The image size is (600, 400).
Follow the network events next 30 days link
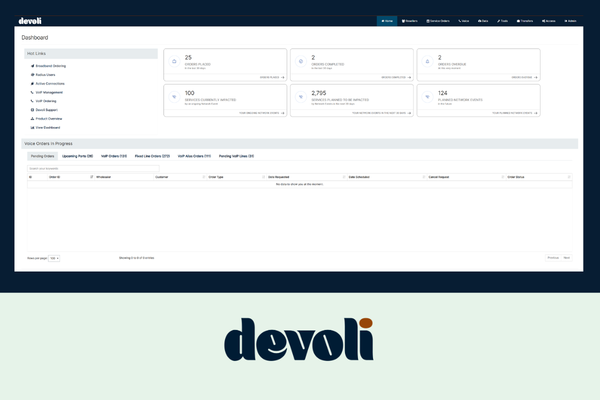(x=382, y=113)
